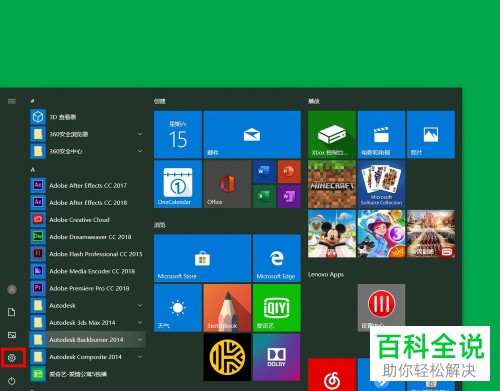Open the Bubble Witch 3 game tile
This screenshot has height=391, width=500.
[381, 234]
